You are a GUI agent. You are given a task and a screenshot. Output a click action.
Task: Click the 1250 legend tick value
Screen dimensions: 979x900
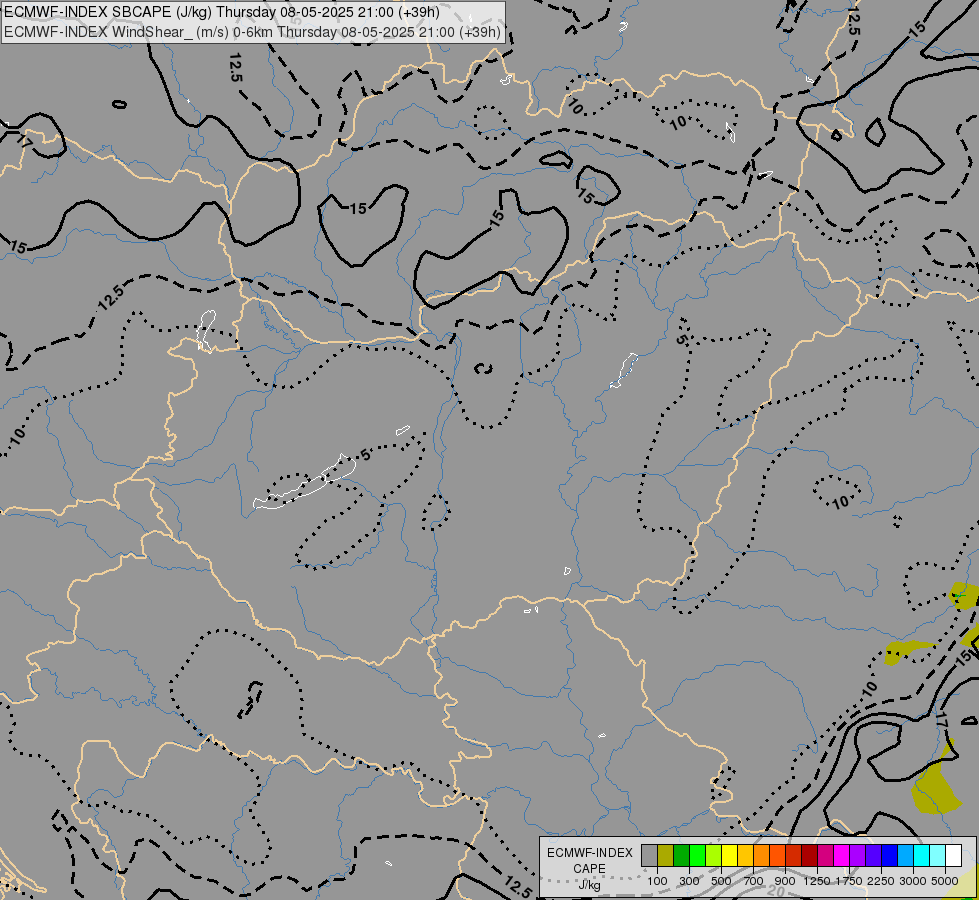(x=817, y=881)
